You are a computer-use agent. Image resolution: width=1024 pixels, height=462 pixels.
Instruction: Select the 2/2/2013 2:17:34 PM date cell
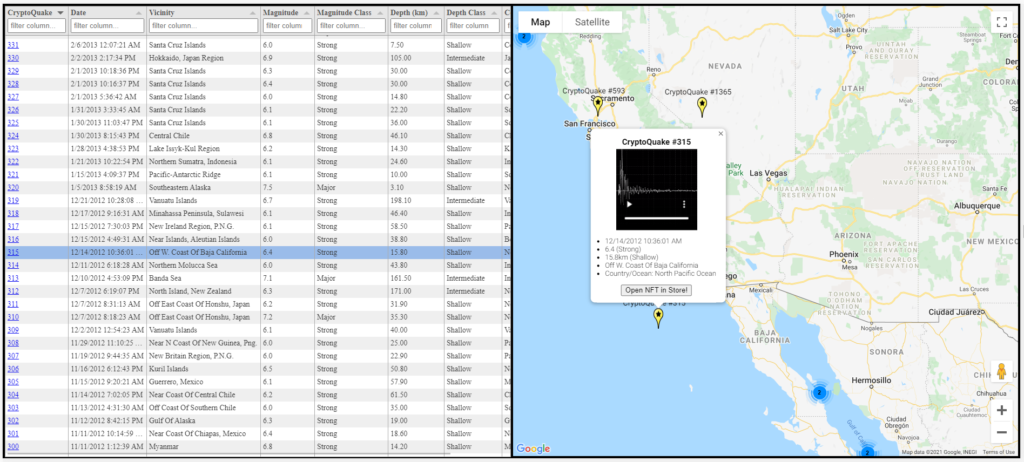[107, 58]
